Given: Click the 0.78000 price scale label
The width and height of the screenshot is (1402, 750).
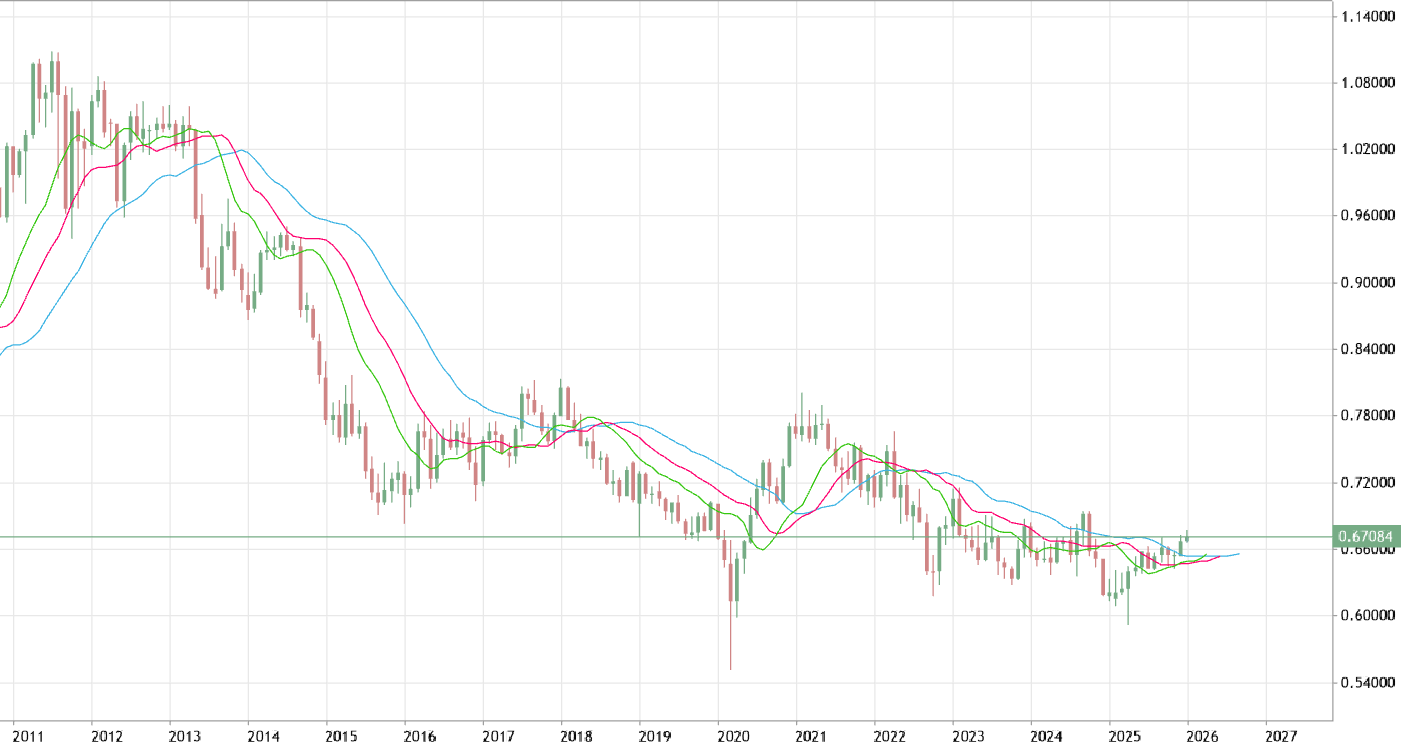Looking at the screenshot, I should tap(1366, 416).
